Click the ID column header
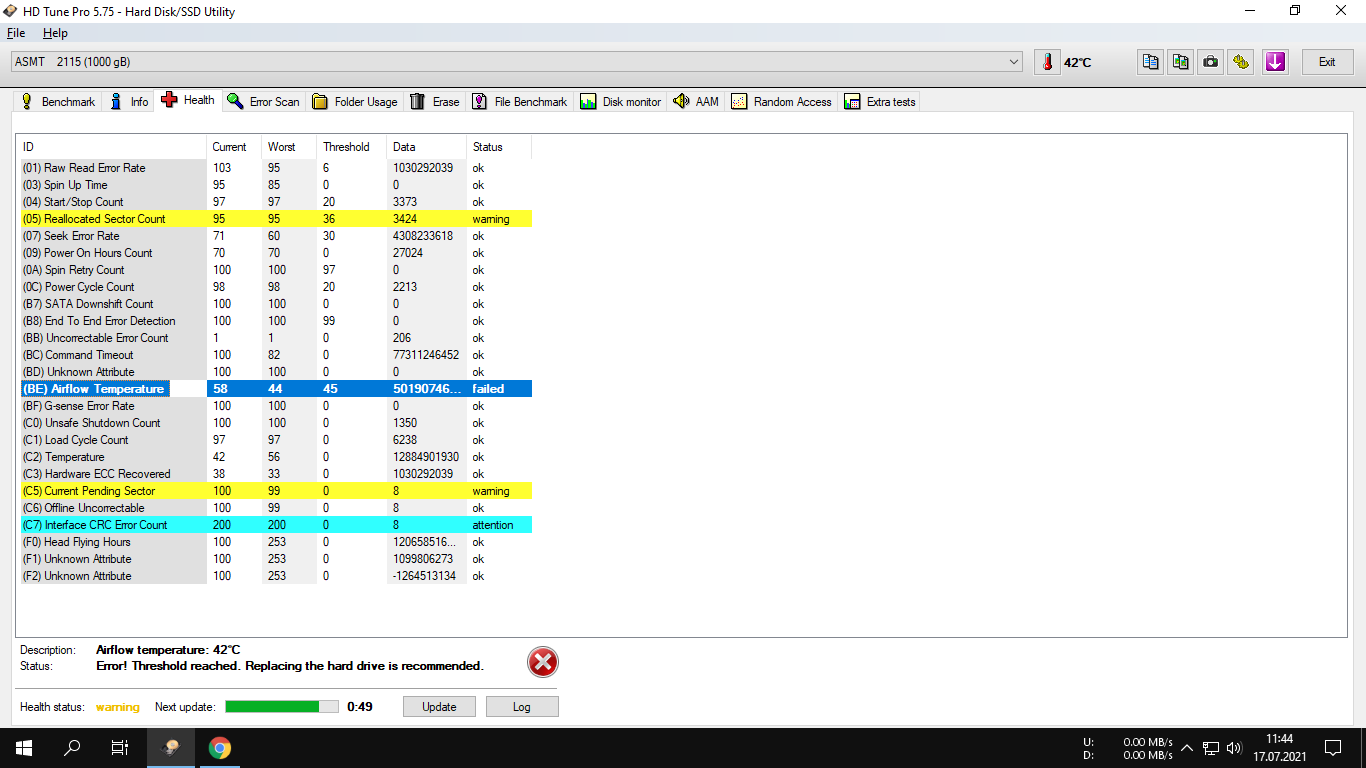This screenshot has width=1366, height=768. [113, 147]
